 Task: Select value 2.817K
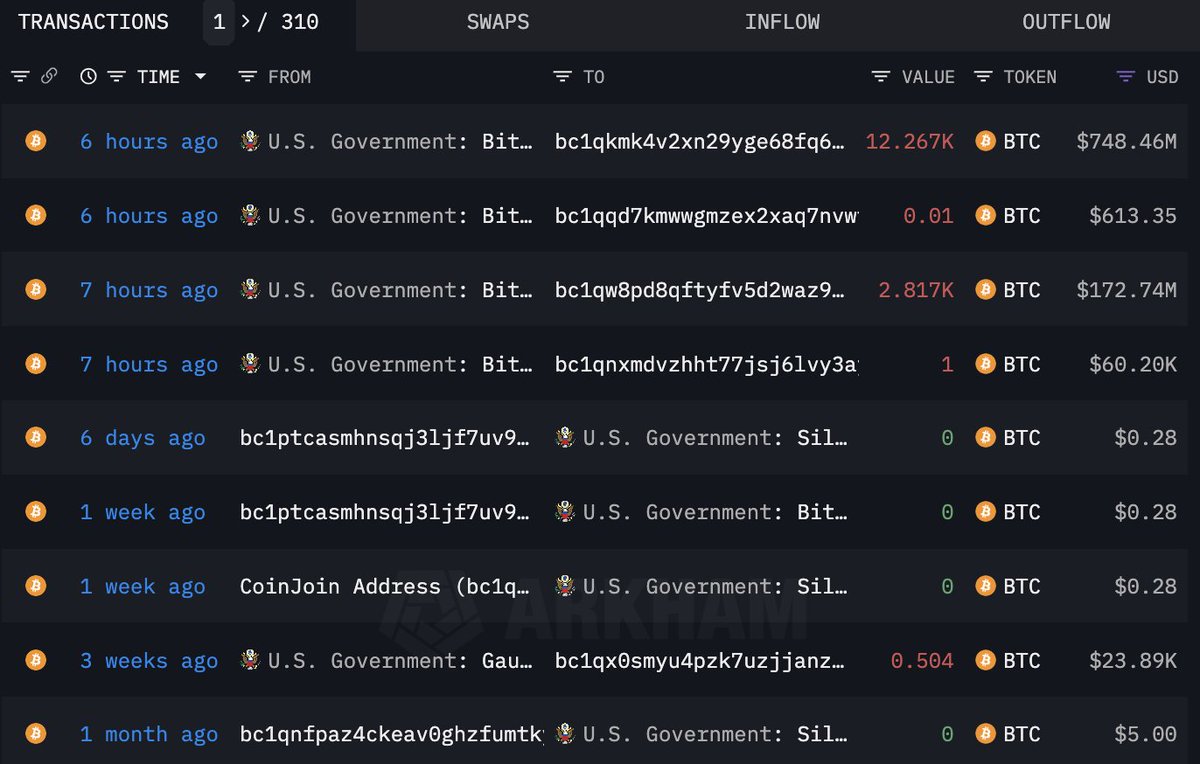(x=916, y=290)
